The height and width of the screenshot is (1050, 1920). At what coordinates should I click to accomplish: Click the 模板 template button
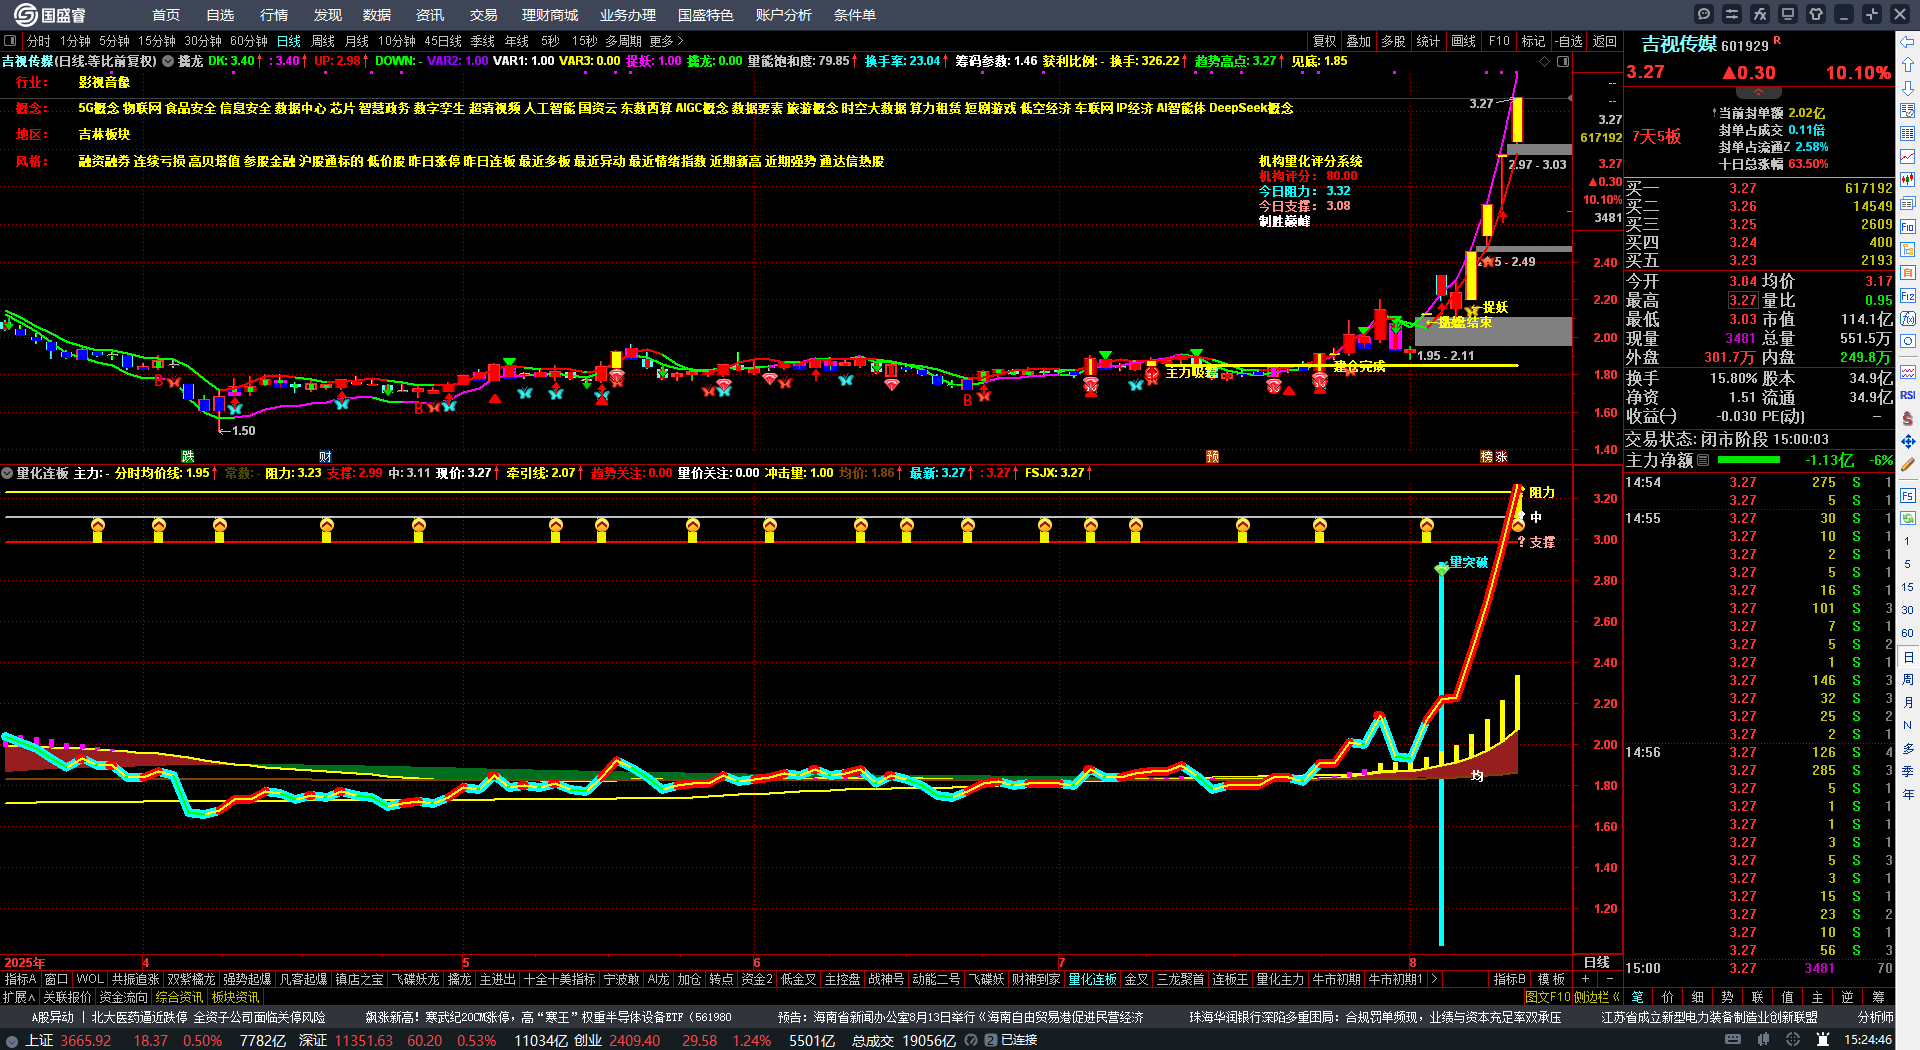1551,979
